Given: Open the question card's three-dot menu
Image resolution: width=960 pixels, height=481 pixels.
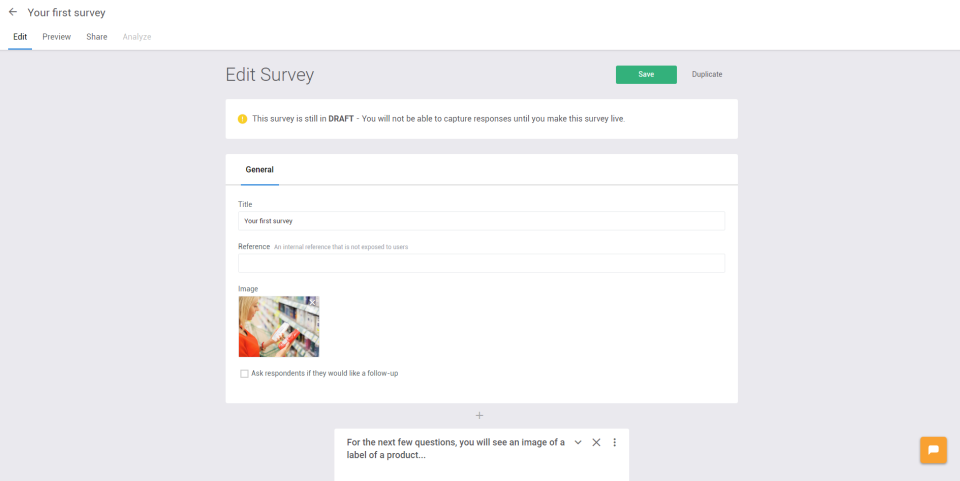Looking at the screenshot, I should (x=614, y=442).
